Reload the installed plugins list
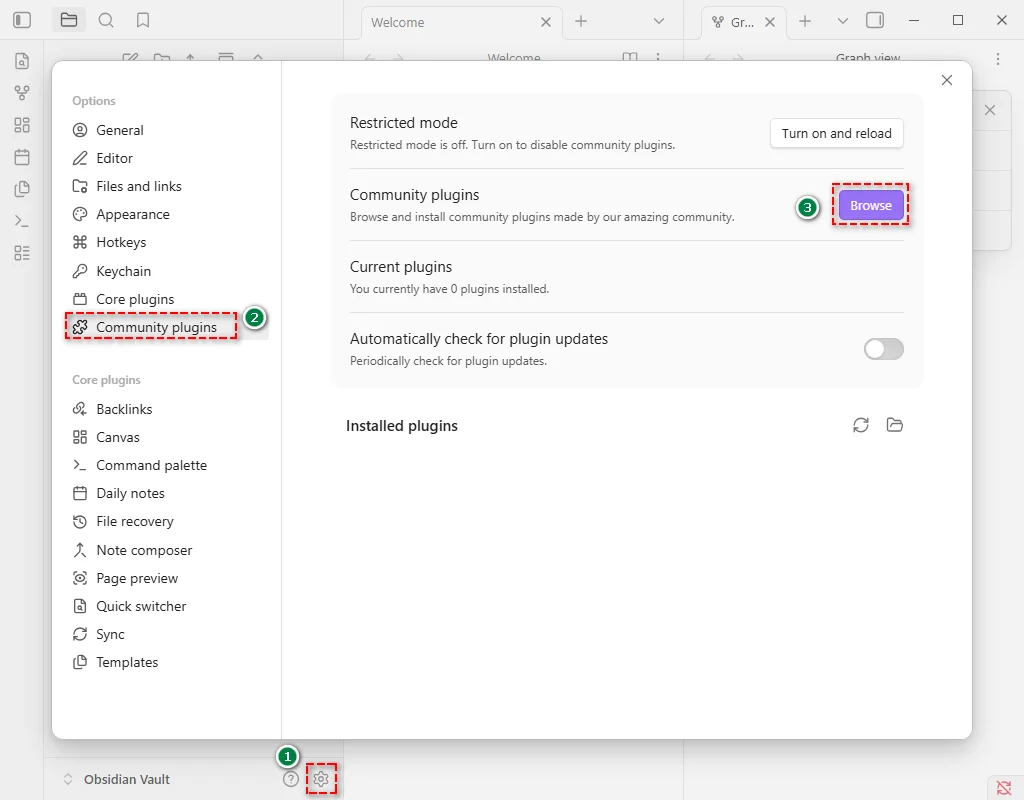 (861, 425)
